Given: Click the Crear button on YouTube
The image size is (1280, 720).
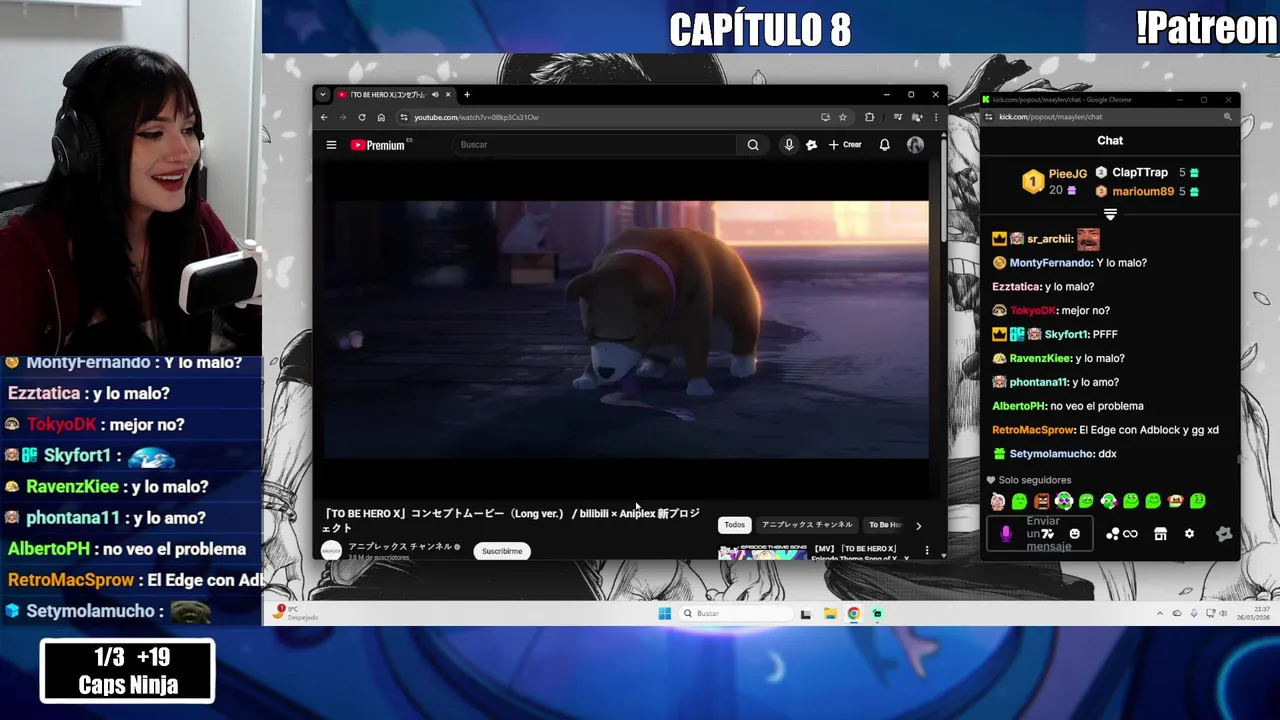Looking at the screenshot, I should [x=845, y=145].
